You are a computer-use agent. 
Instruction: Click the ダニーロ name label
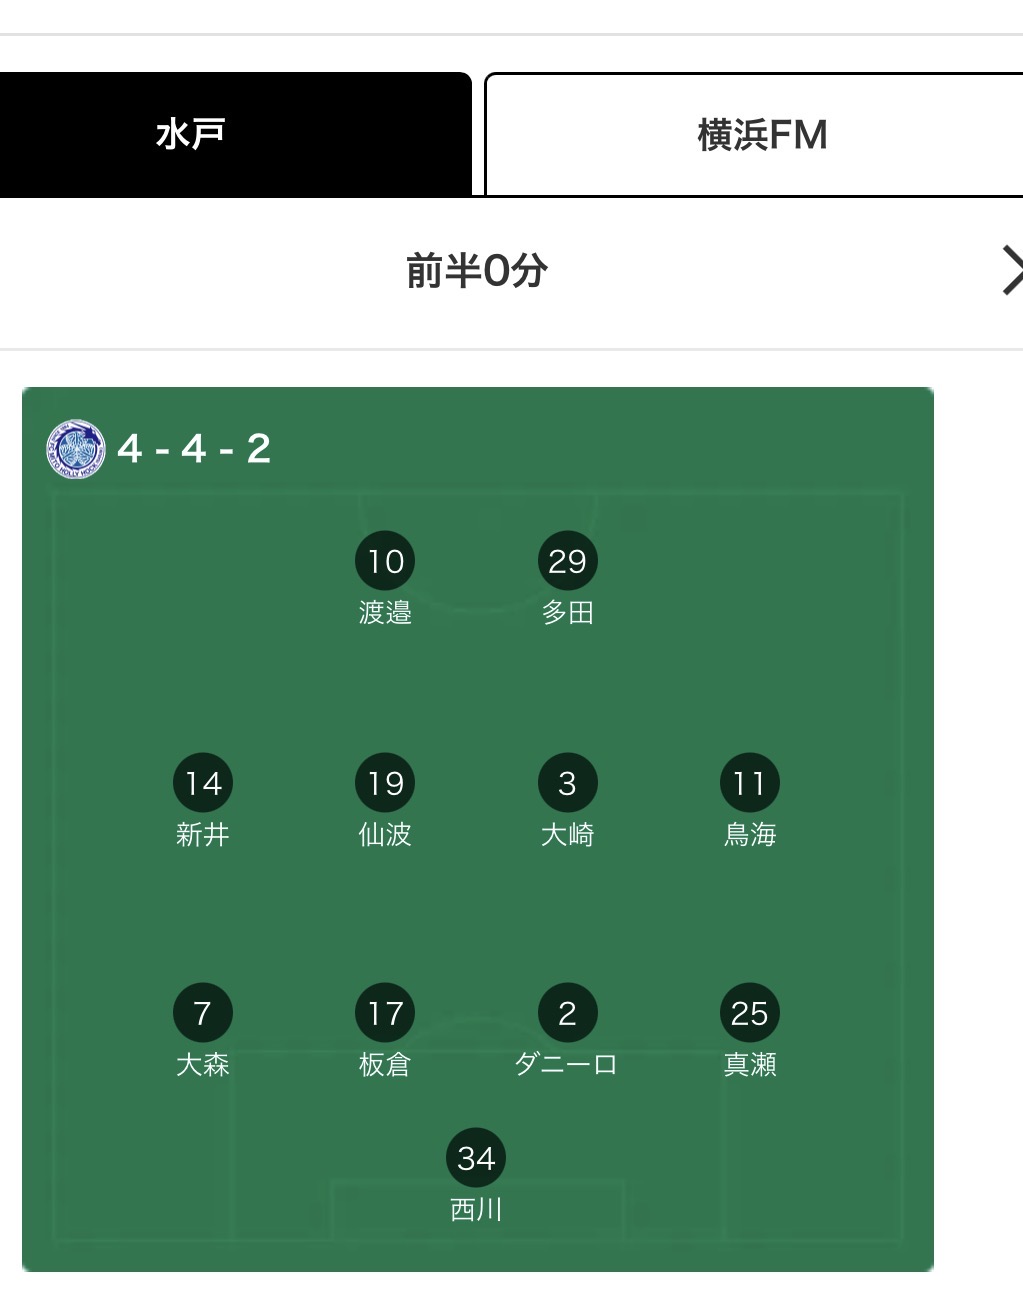click(x=566, y=1065)
